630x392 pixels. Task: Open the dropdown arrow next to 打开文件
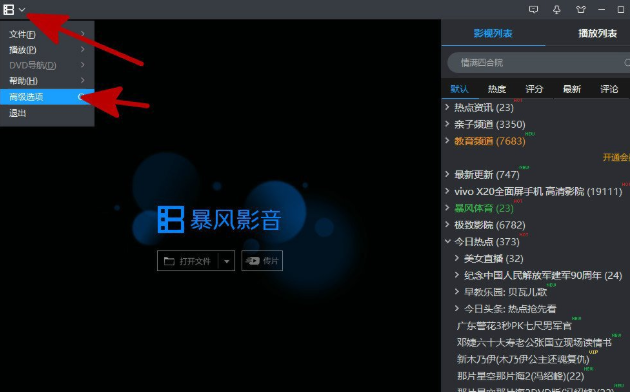point(227,261)
